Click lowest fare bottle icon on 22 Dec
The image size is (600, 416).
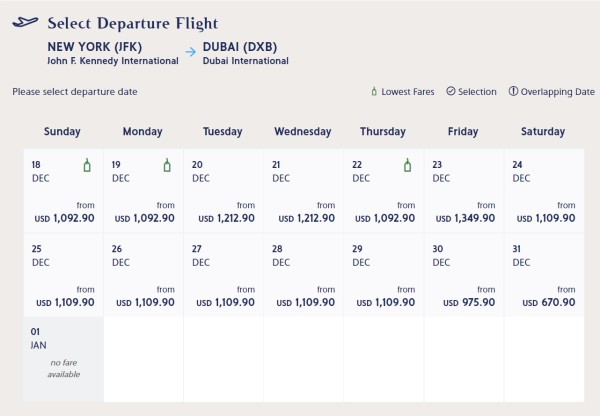(x=407, y=166)
